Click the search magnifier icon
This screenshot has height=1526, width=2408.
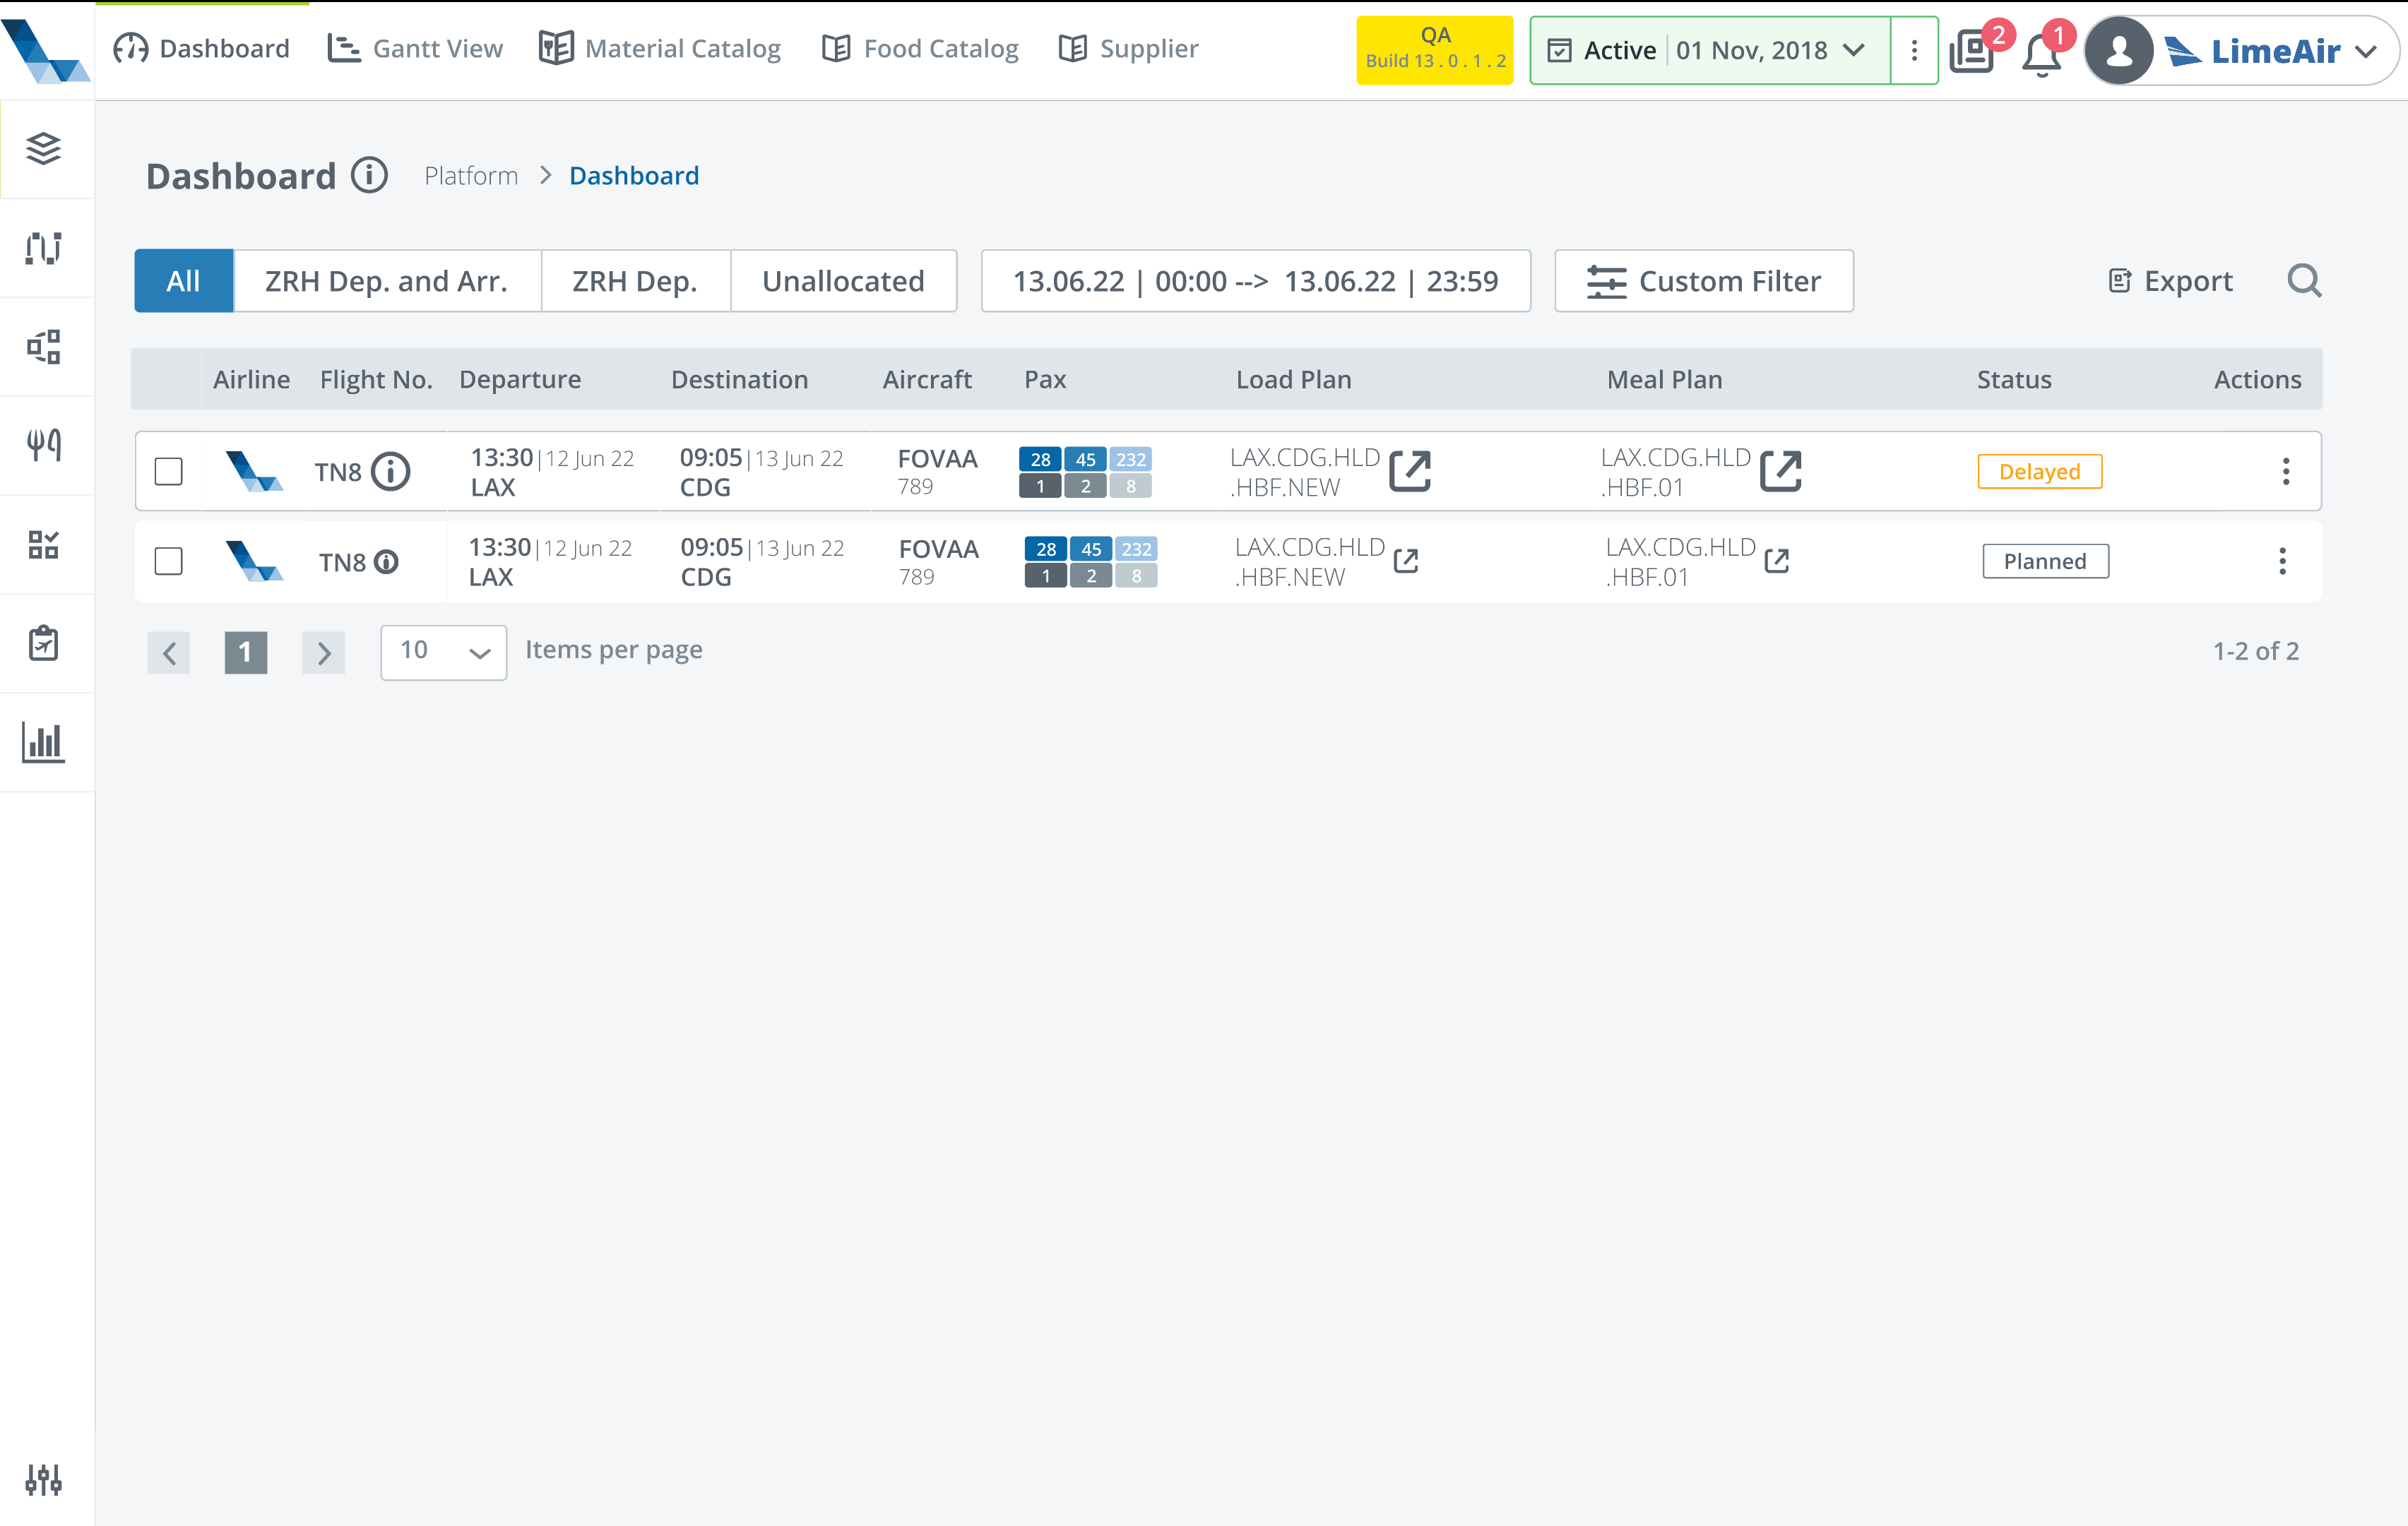[2304, 281]
